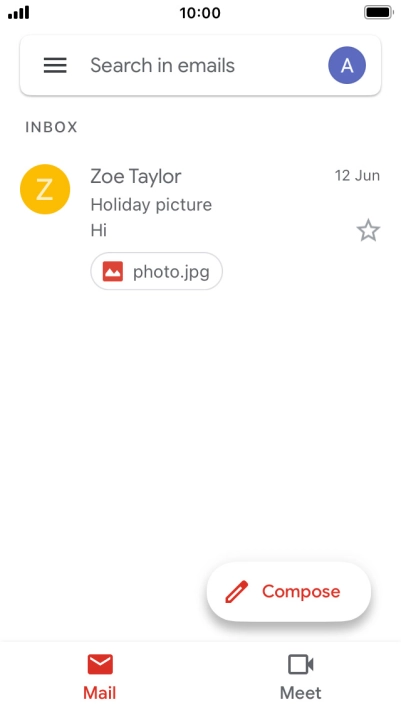The width and height of the screenshot is (401, 712).
Task: Click the signal strength bars icon
Action: (19, 13)
